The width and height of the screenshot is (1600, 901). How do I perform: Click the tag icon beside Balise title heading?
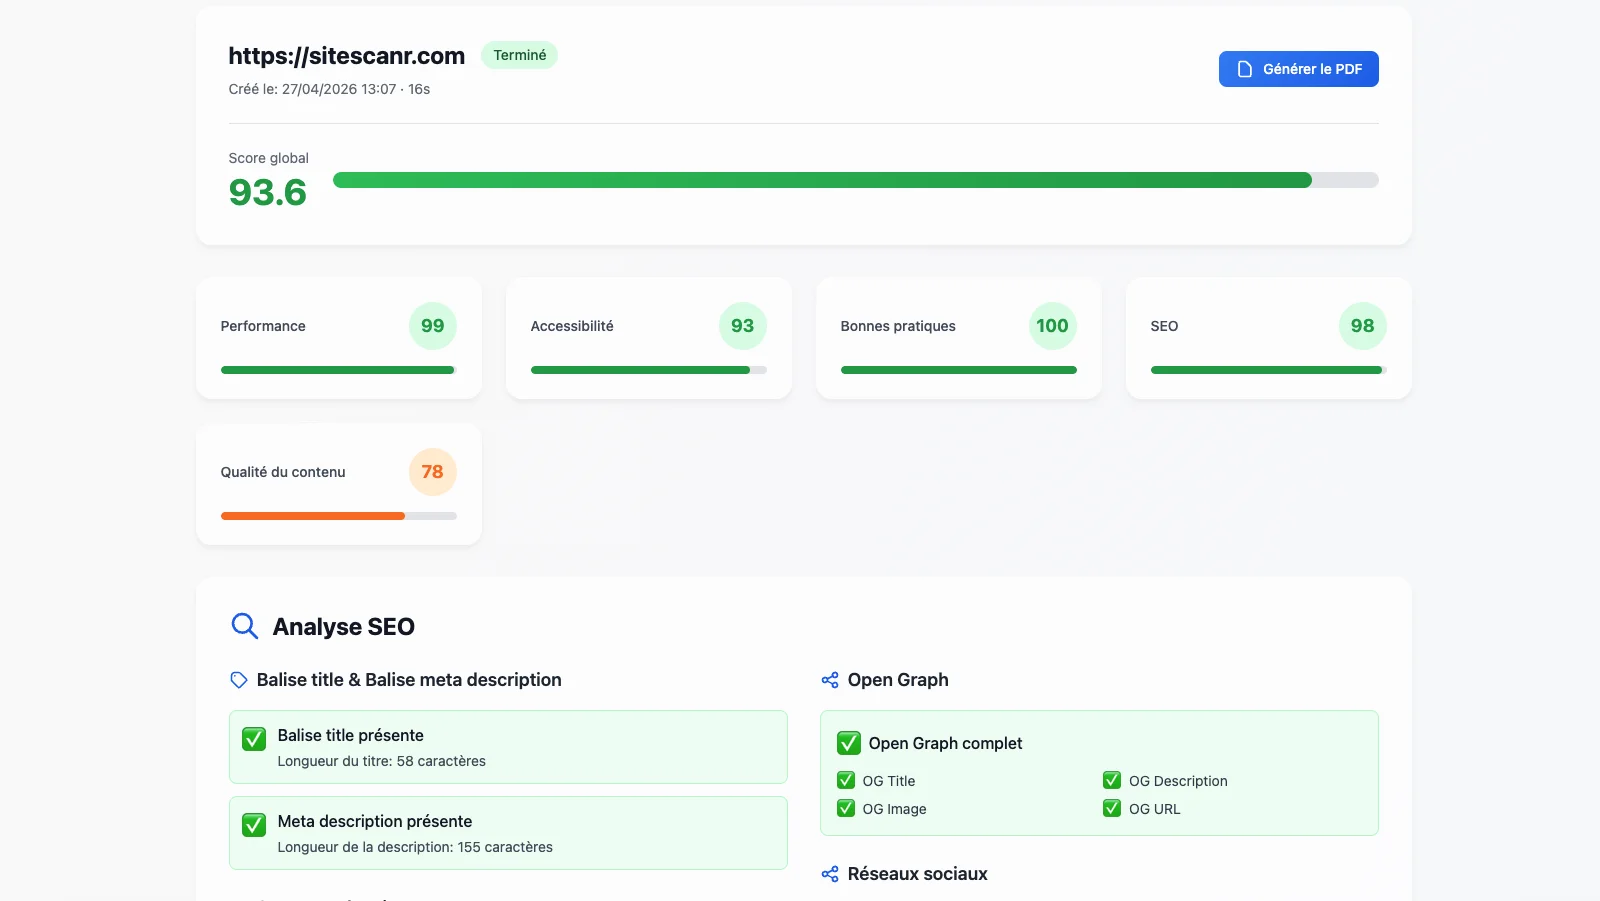(x=238, y=680)
